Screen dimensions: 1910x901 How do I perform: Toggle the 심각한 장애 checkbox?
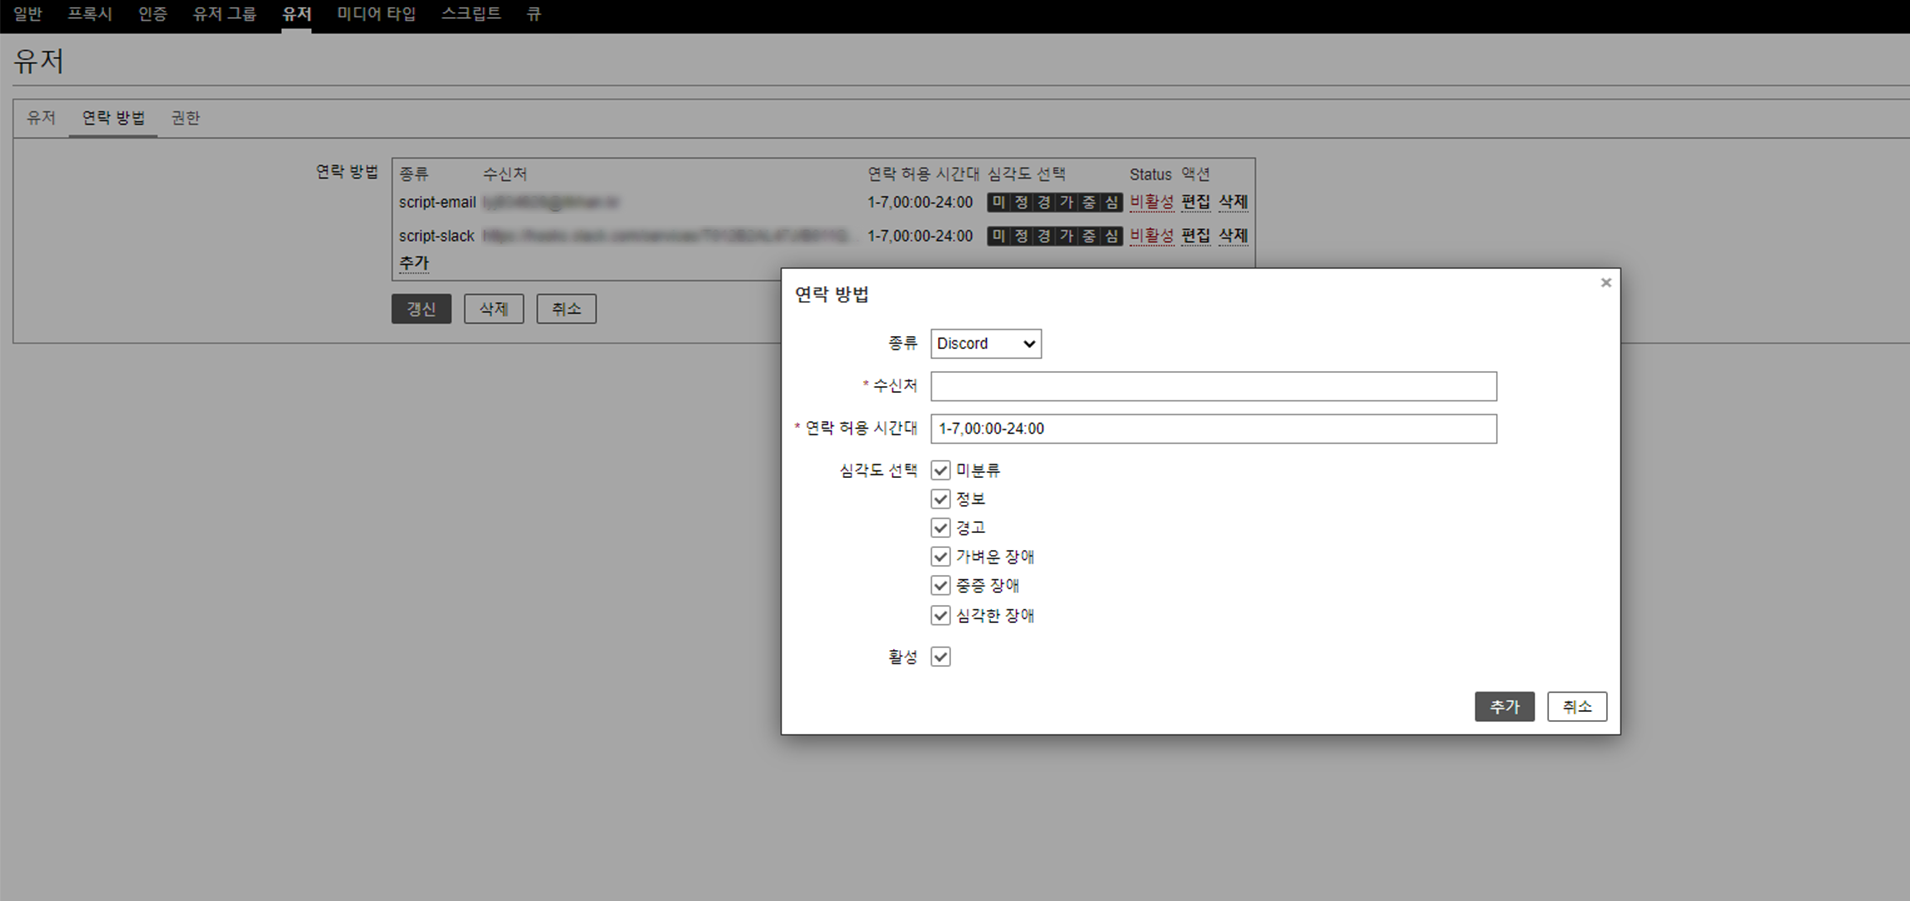click(940, 615)
